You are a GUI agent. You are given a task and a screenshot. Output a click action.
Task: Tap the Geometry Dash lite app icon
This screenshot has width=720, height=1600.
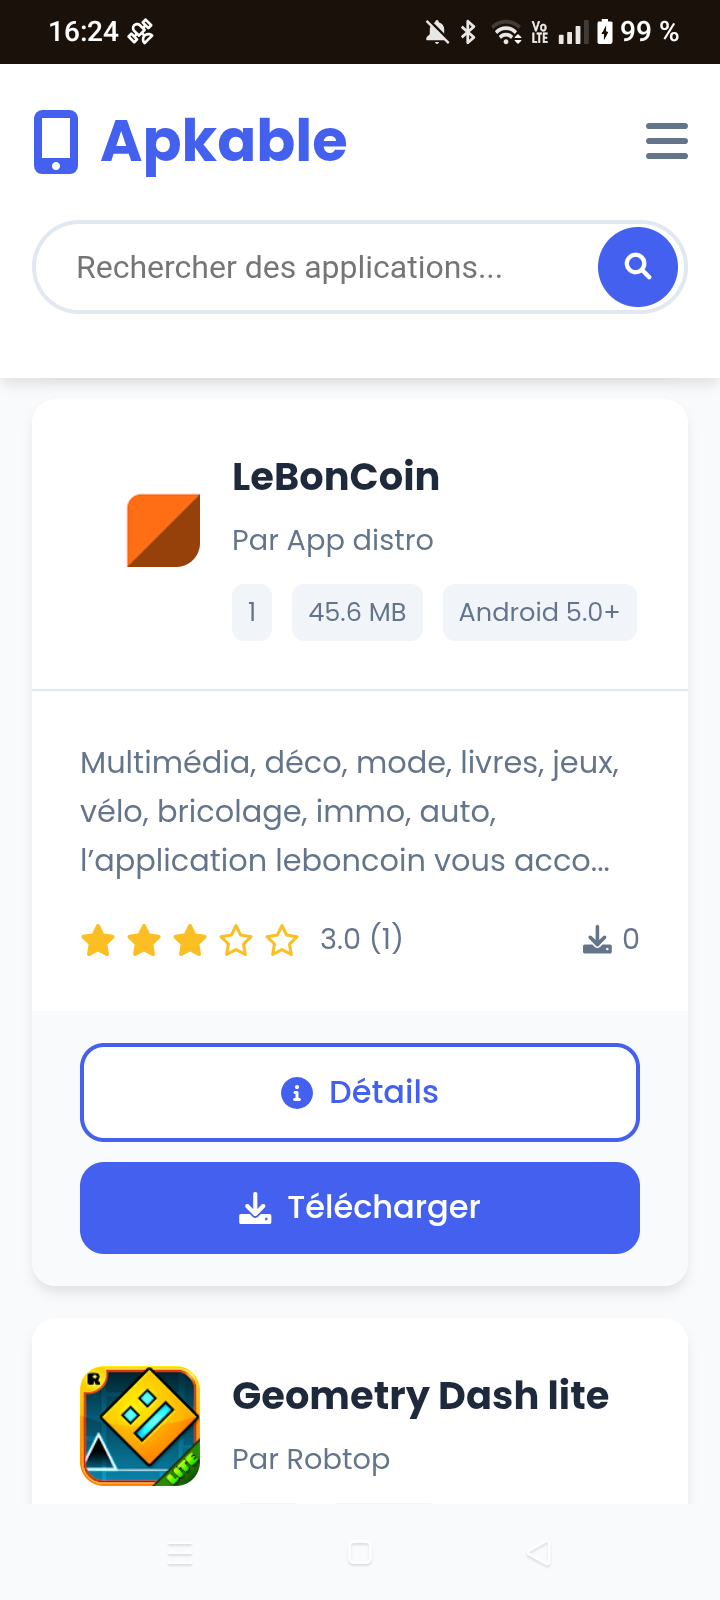(140, 1426)
